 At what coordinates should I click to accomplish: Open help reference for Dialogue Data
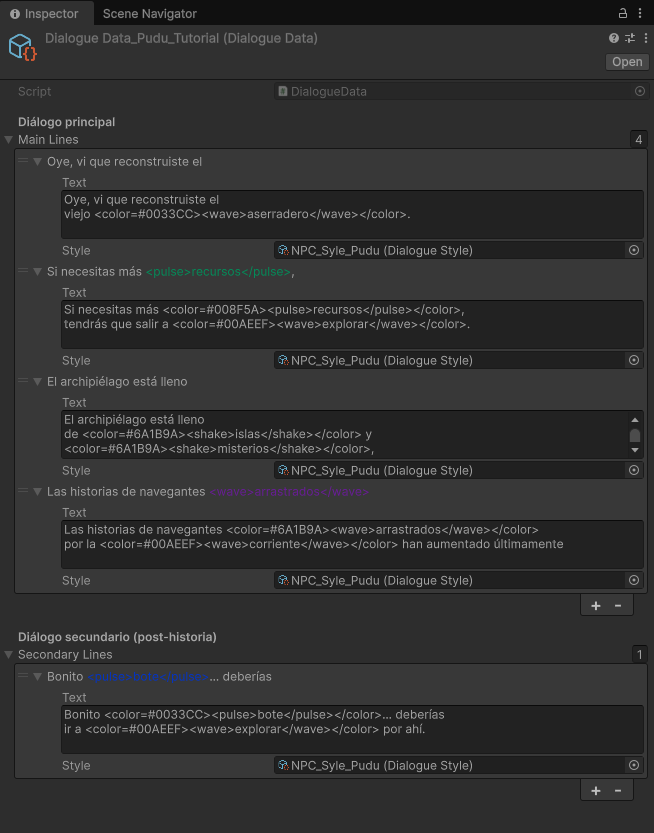click(614, 38)
